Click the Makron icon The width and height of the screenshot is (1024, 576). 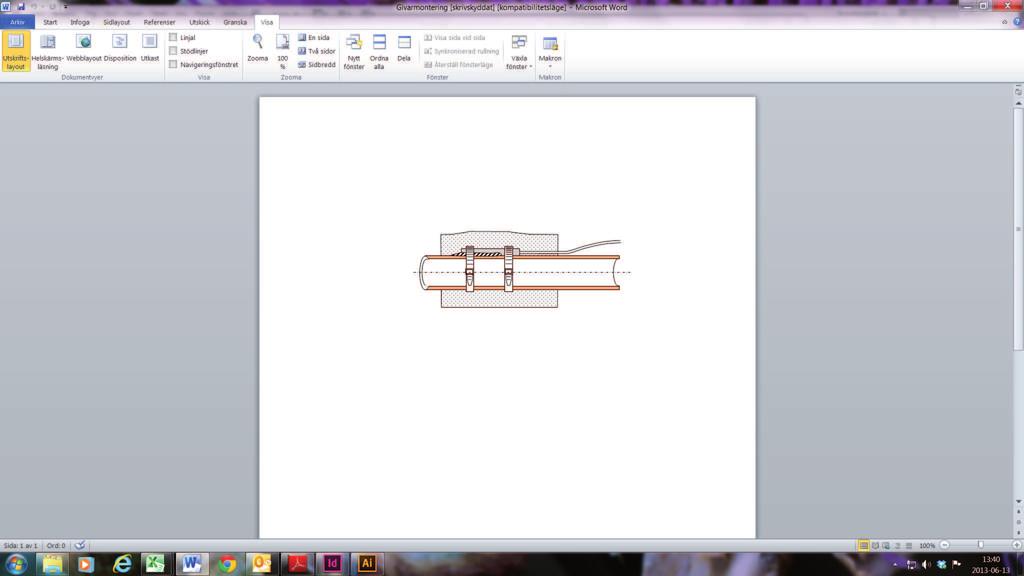click(x=550, y=44)
